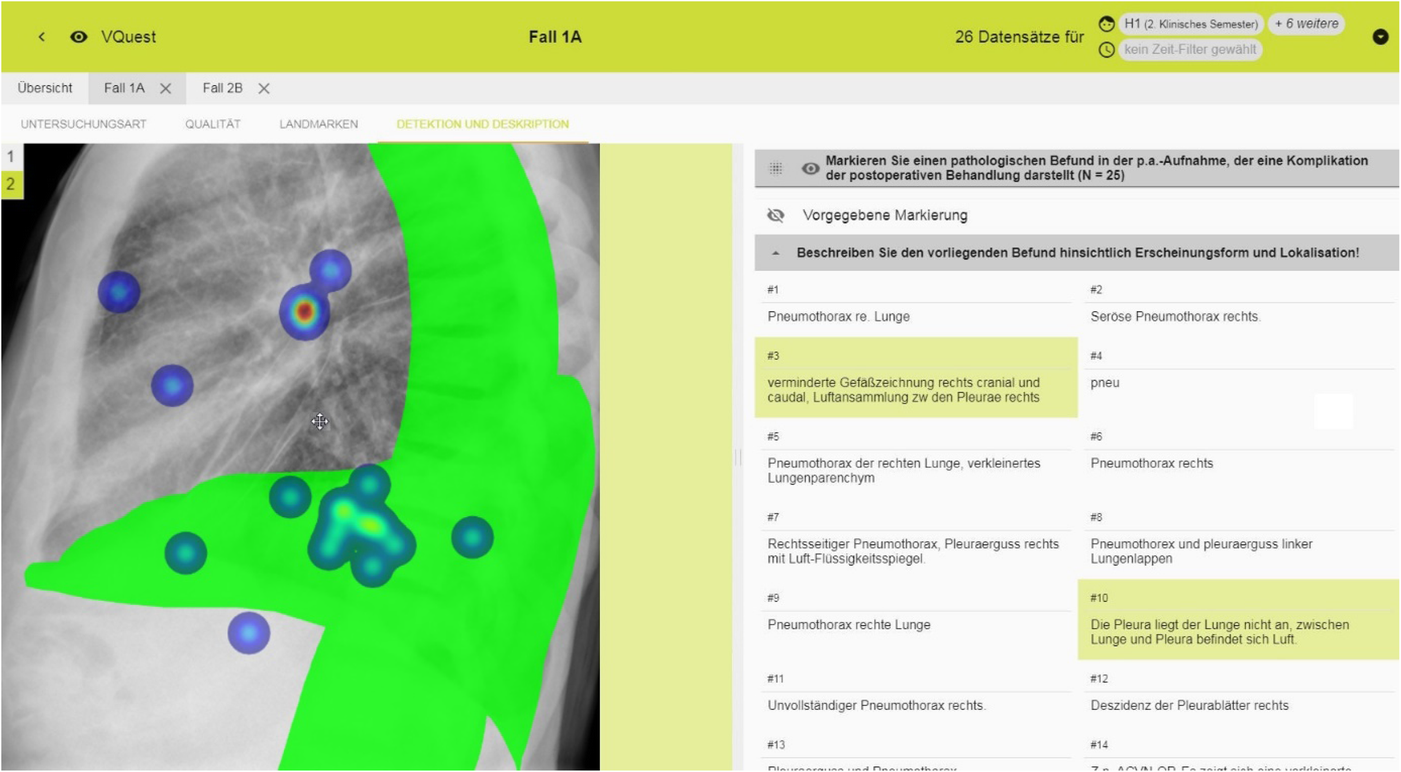
Task: Click the 'kein Zeit-Filter gewählt' chip
Action: pos(1190,49)
